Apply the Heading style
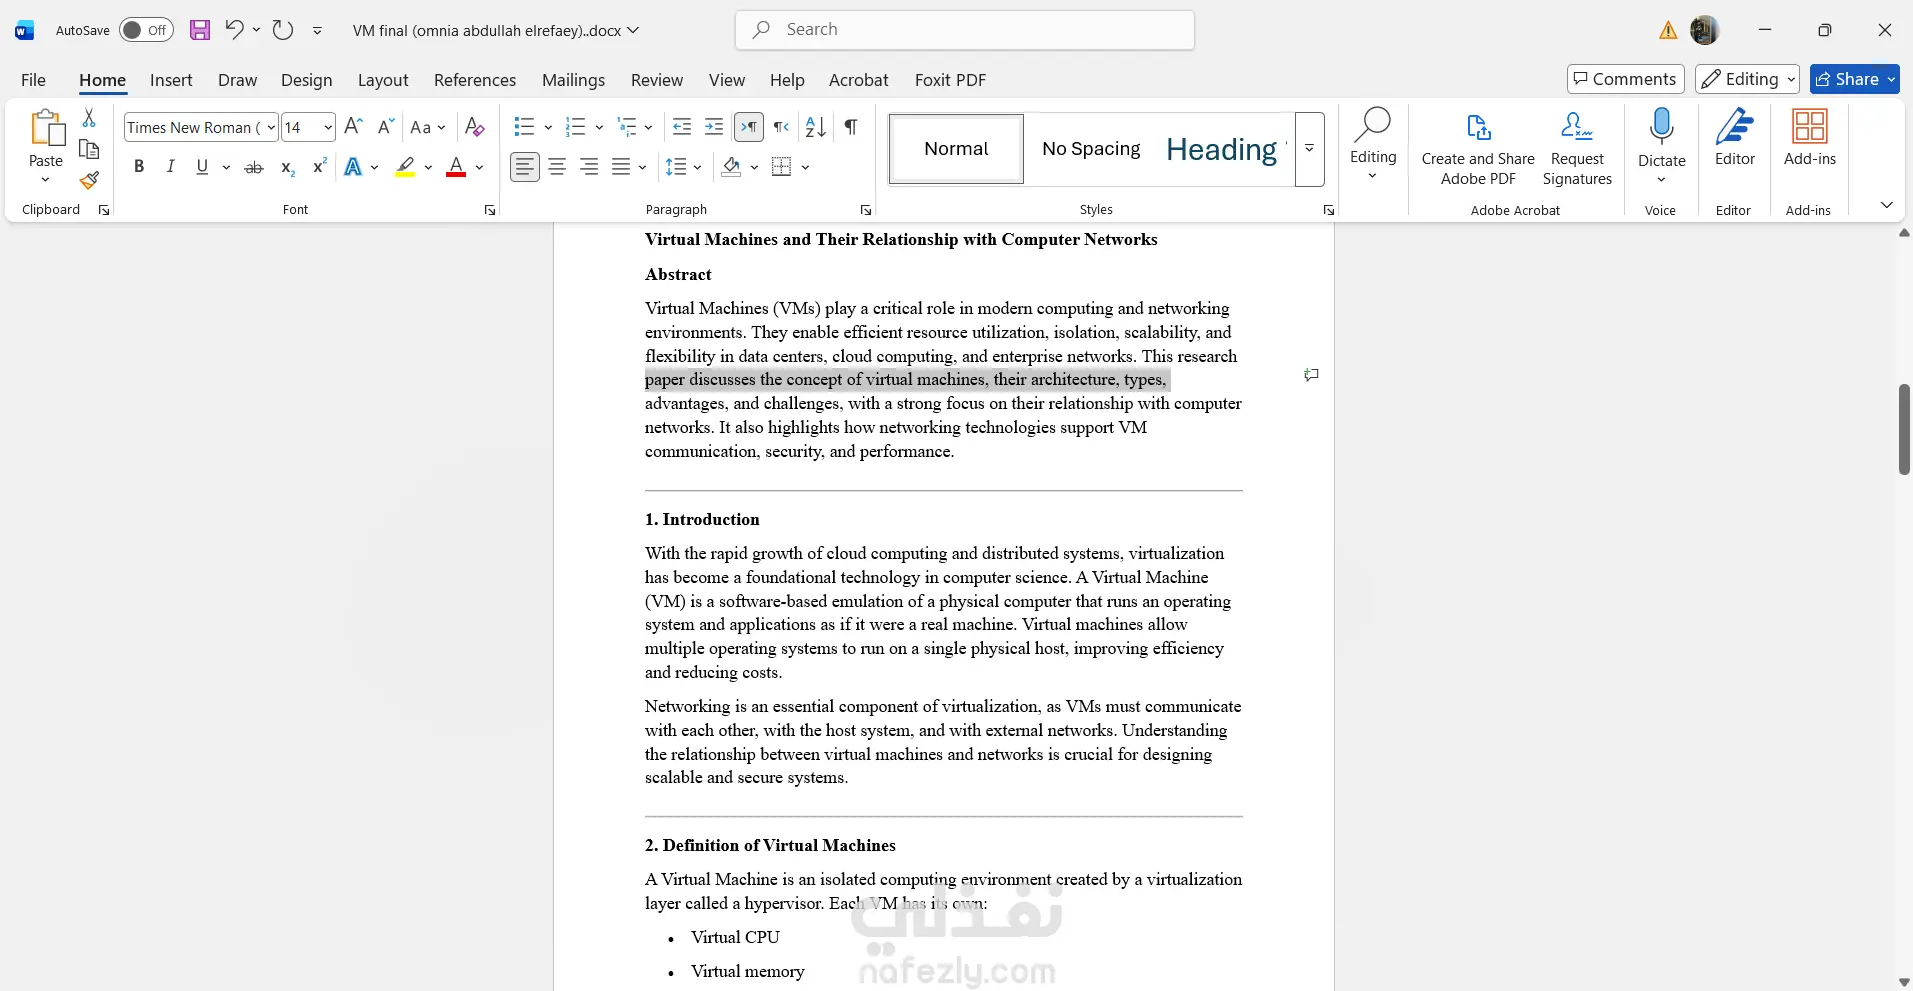Screen dimensions: 1913x991 [1222, 149]
